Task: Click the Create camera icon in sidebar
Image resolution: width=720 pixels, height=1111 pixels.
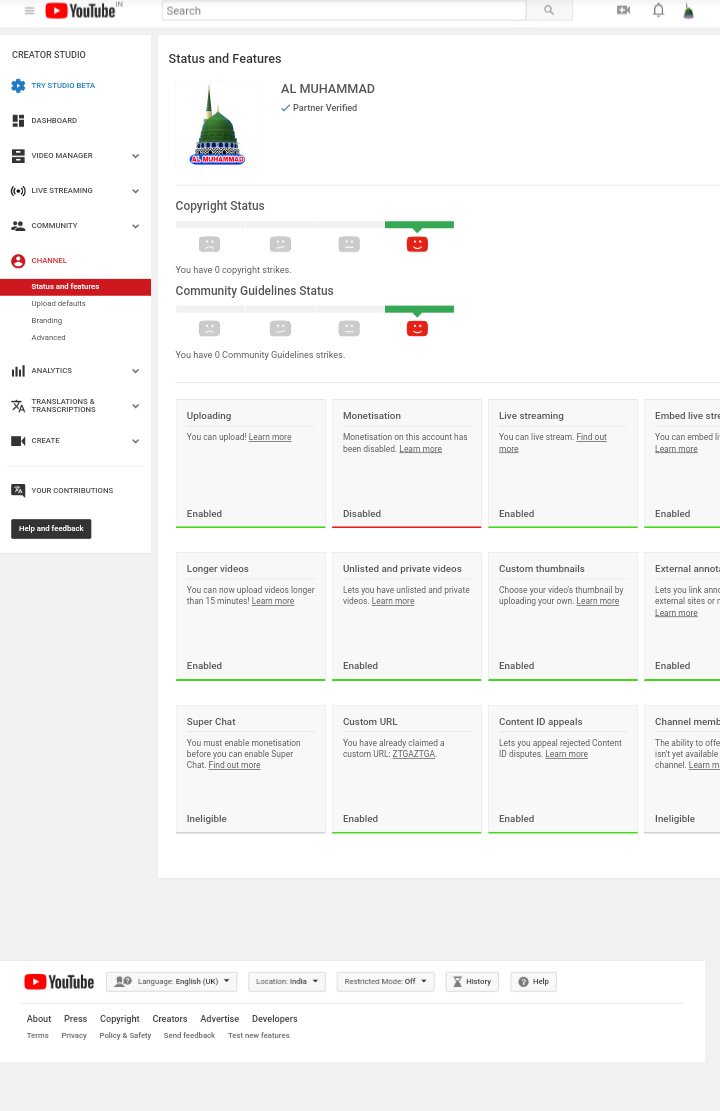Action: (x=18, y=441)
